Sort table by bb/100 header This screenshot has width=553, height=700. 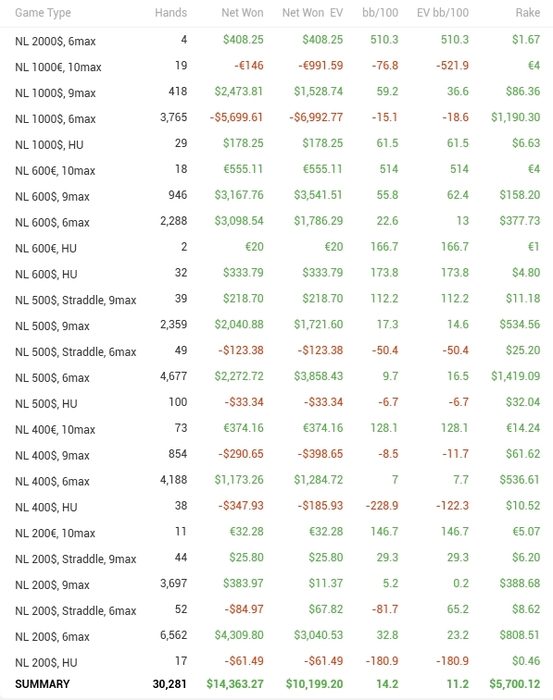tap(380, 13)
